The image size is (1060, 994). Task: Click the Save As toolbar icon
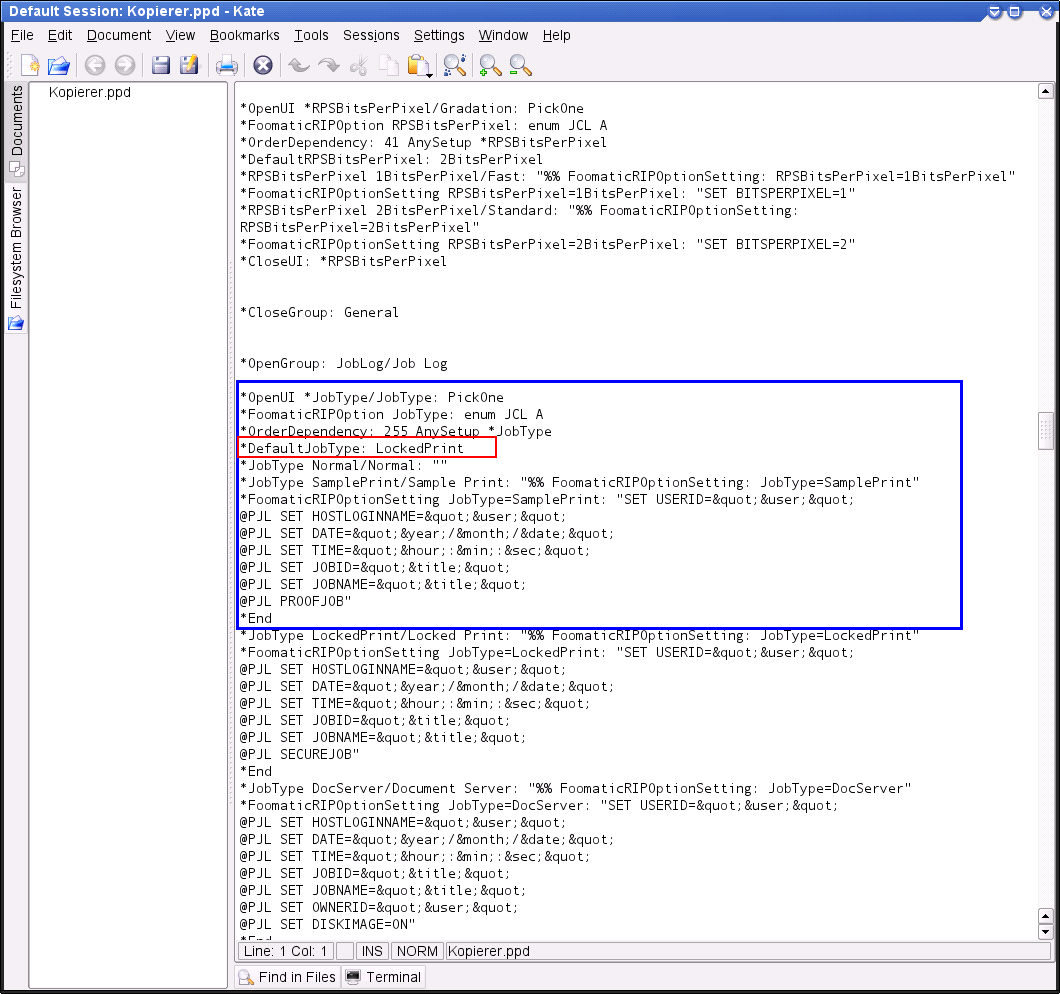pyautogui.click(x=189, y=66)
